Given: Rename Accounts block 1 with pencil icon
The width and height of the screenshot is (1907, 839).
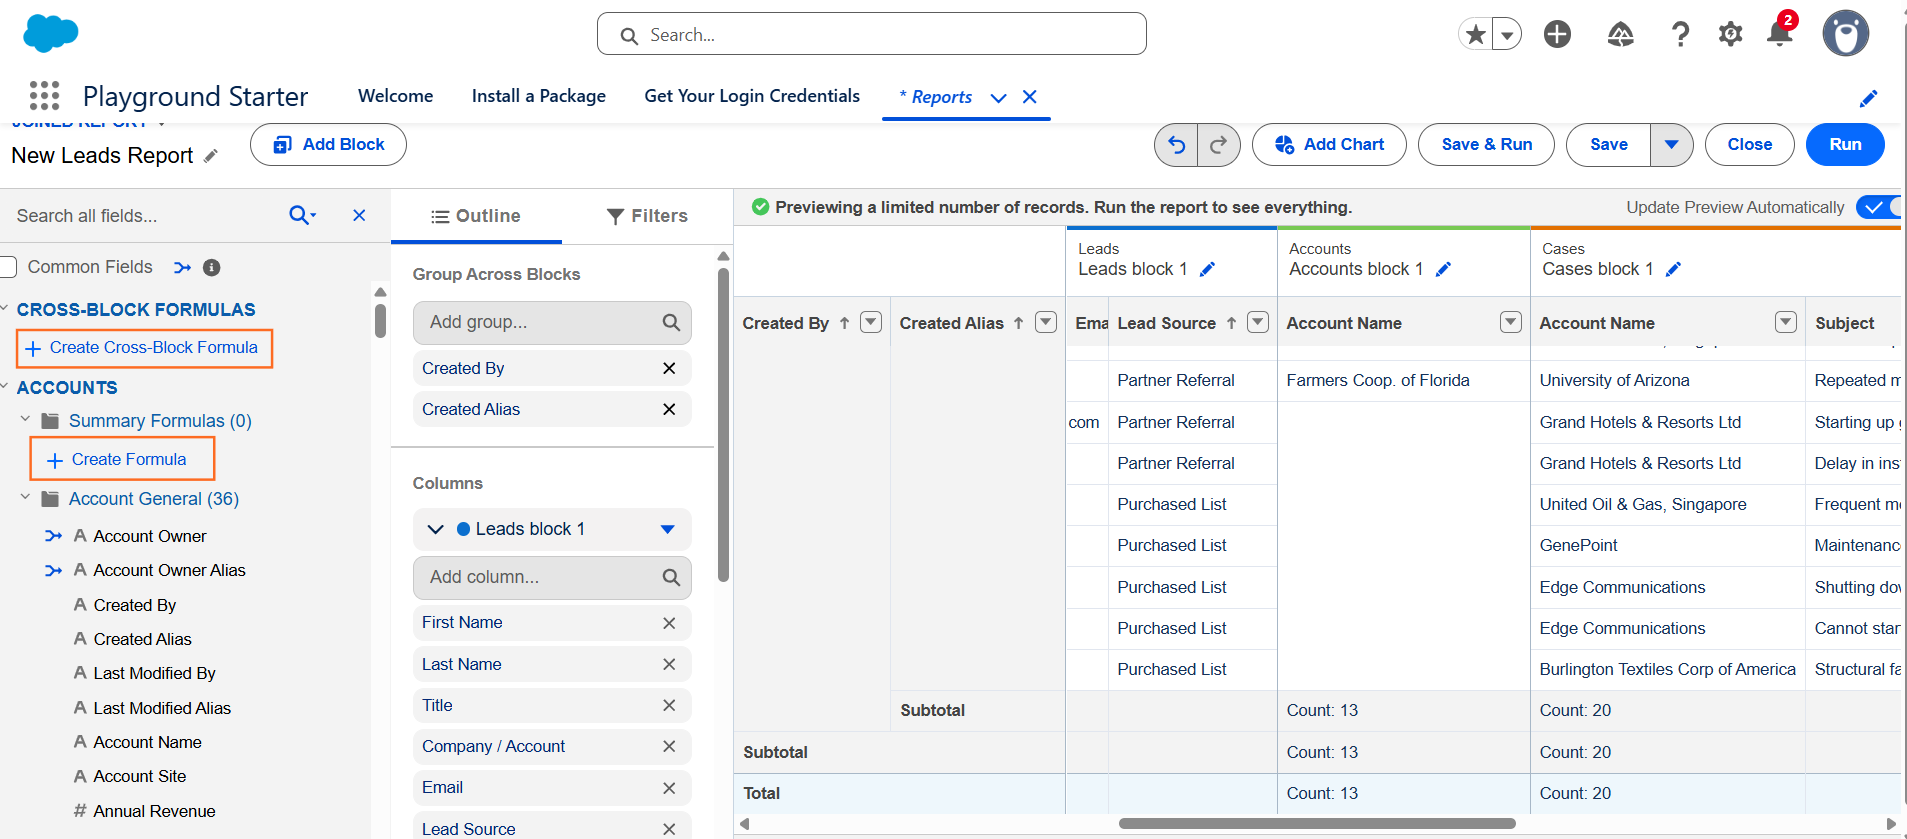Looking at the screenshot, I should 1443,269.
